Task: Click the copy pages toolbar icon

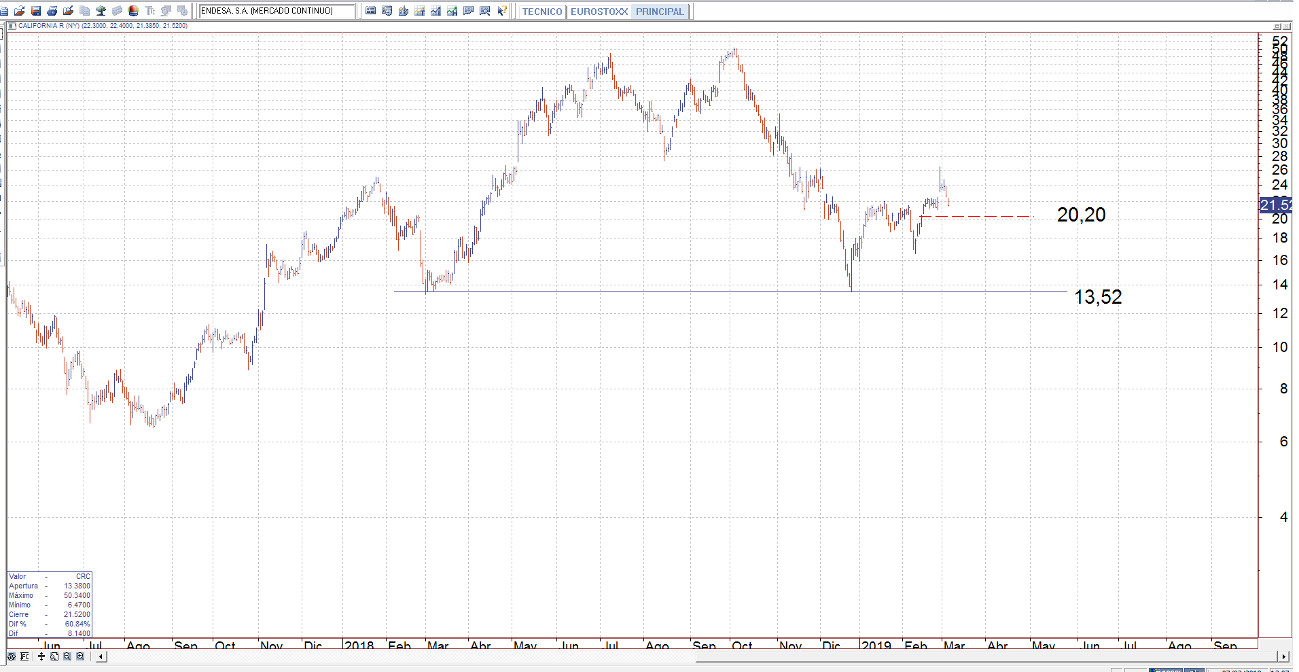Action: coord(84,11)
